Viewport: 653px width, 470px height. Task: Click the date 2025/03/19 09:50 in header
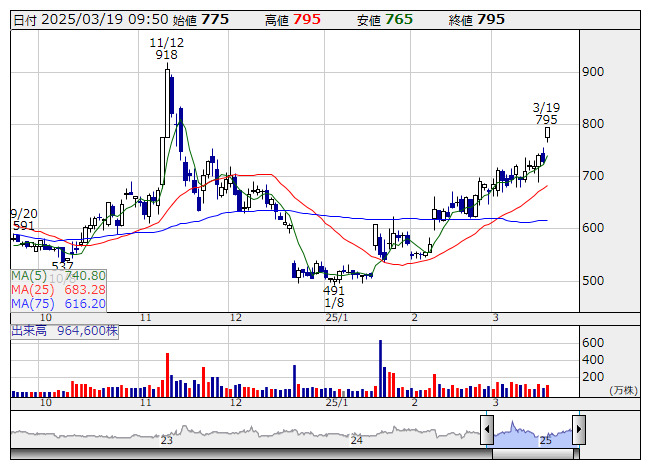pyautogui.click(x=106, y=19)
